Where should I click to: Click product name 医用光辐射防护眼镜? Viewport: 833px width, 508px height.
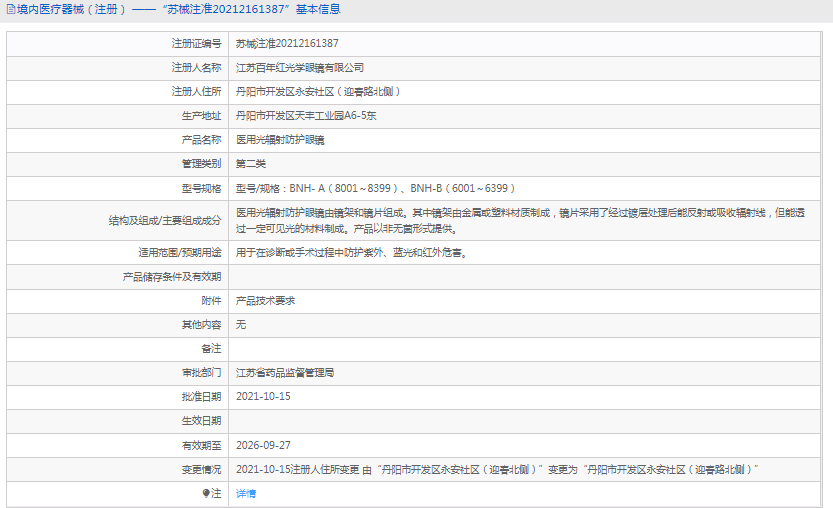click(x=279, y=140)
